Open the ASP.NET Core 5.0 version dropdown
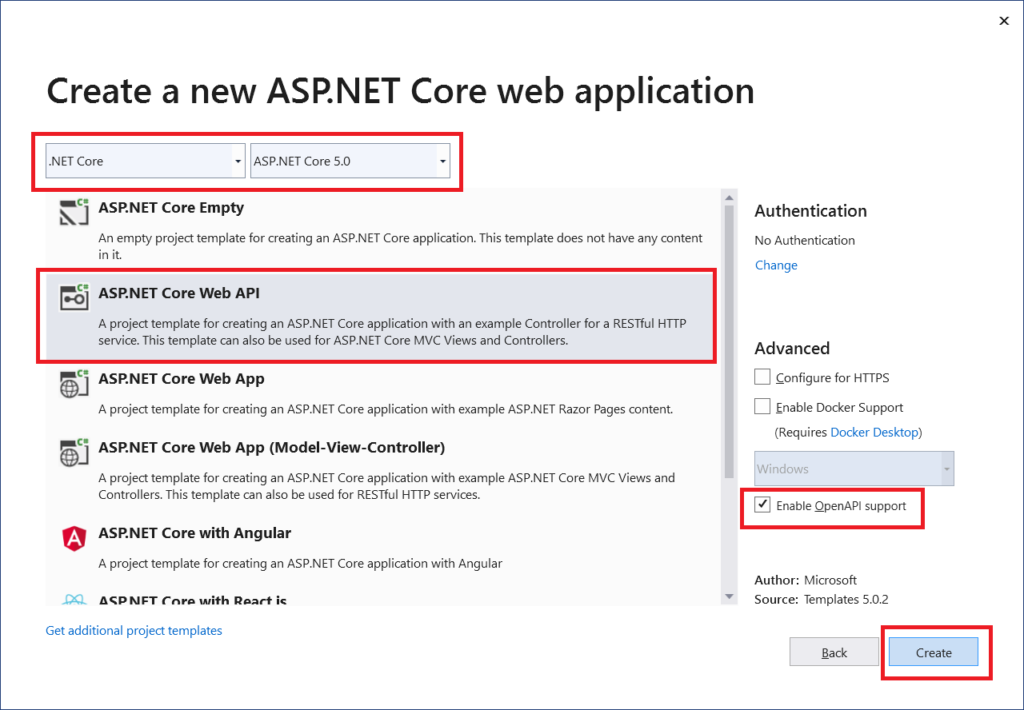1024x710 pixels. (350, 161)
